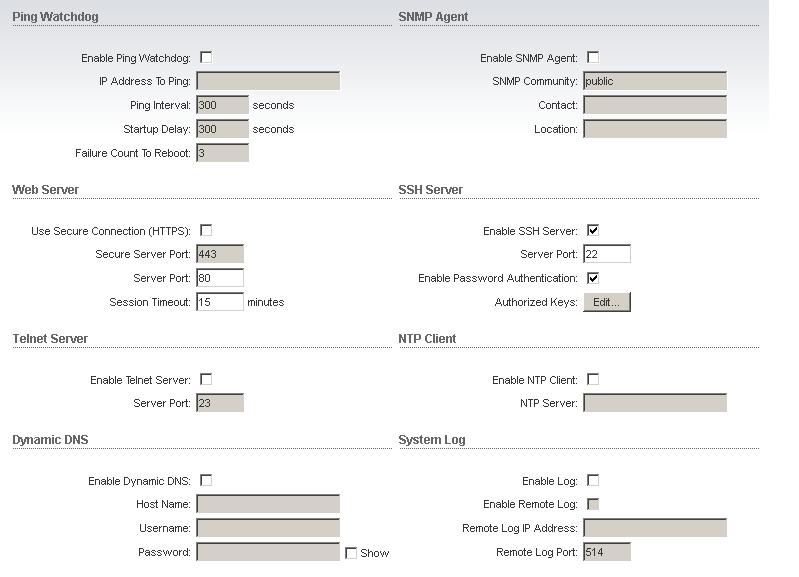Toggle the Enable SNMP Agent checkbox
The height and width of the screenshot is (577, 799).
[x=593, y=58]
